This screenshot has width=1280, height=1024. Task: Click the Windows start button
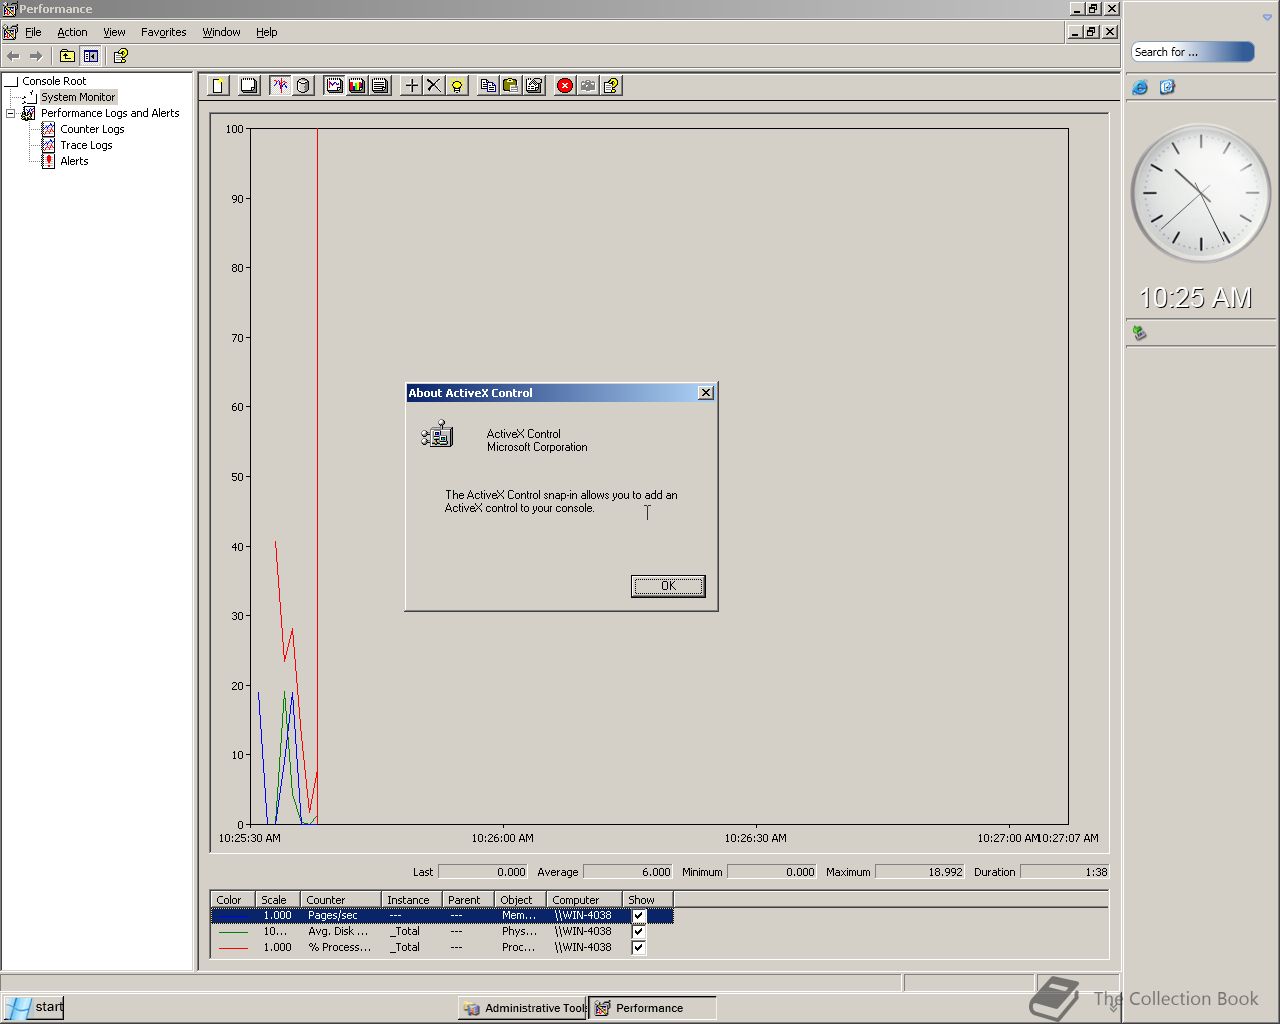34,1007
